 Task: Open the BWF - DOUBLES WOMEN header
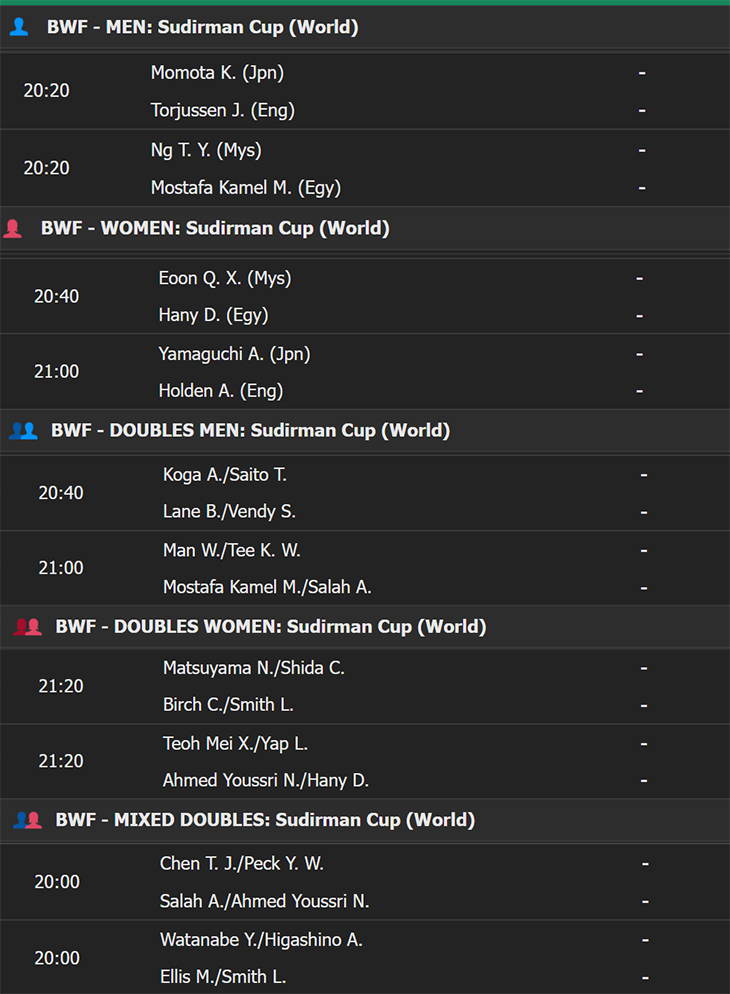[x=365, y=627]
